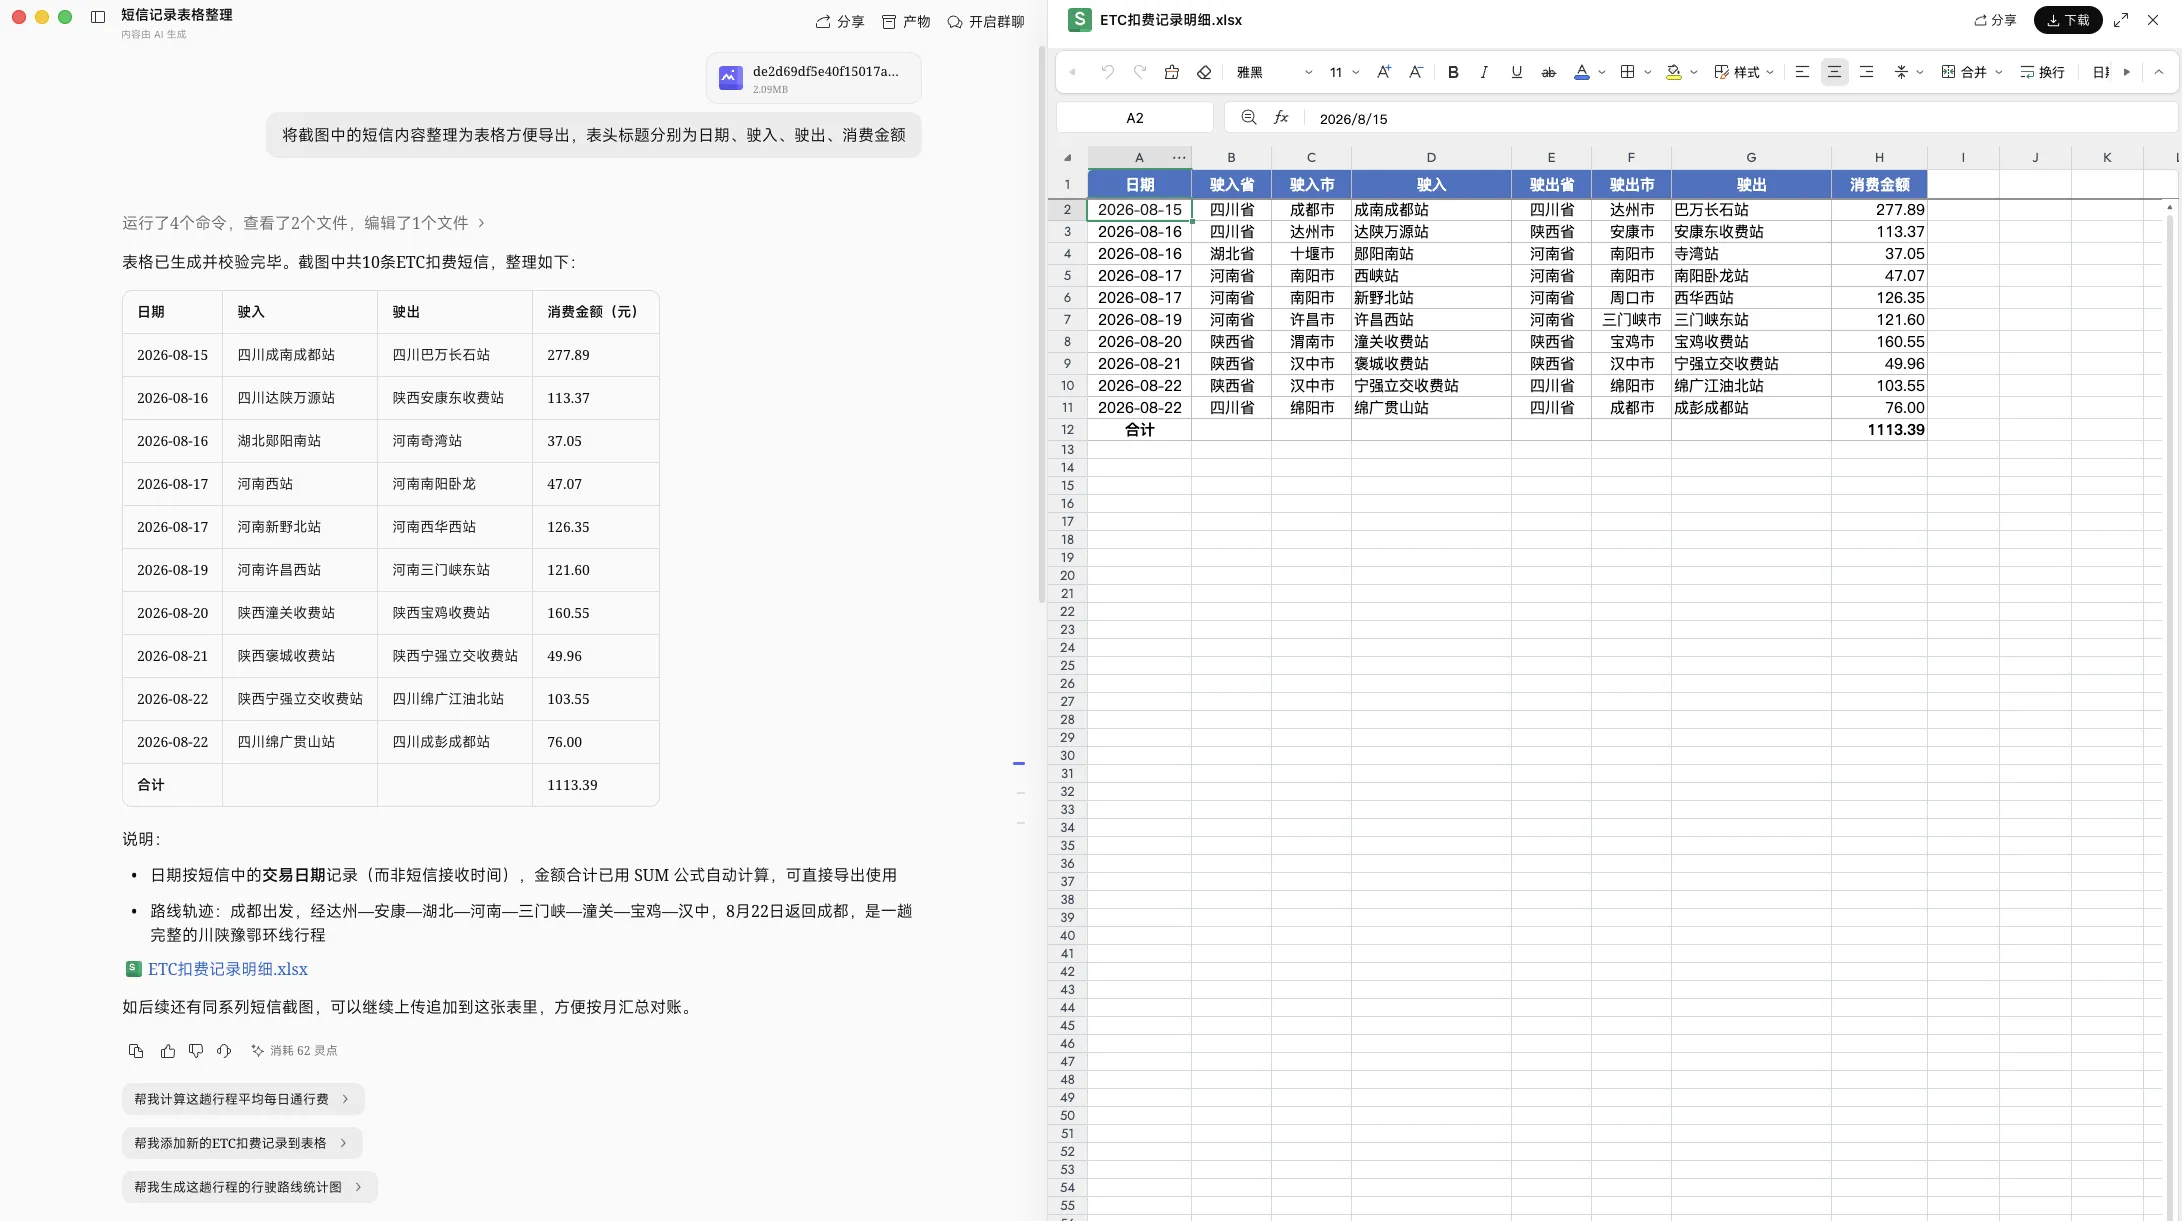Open the 雅黑 font family dropdown
The height and width of the screenshot is (1221, 2182).
[x=1274, y=72]
